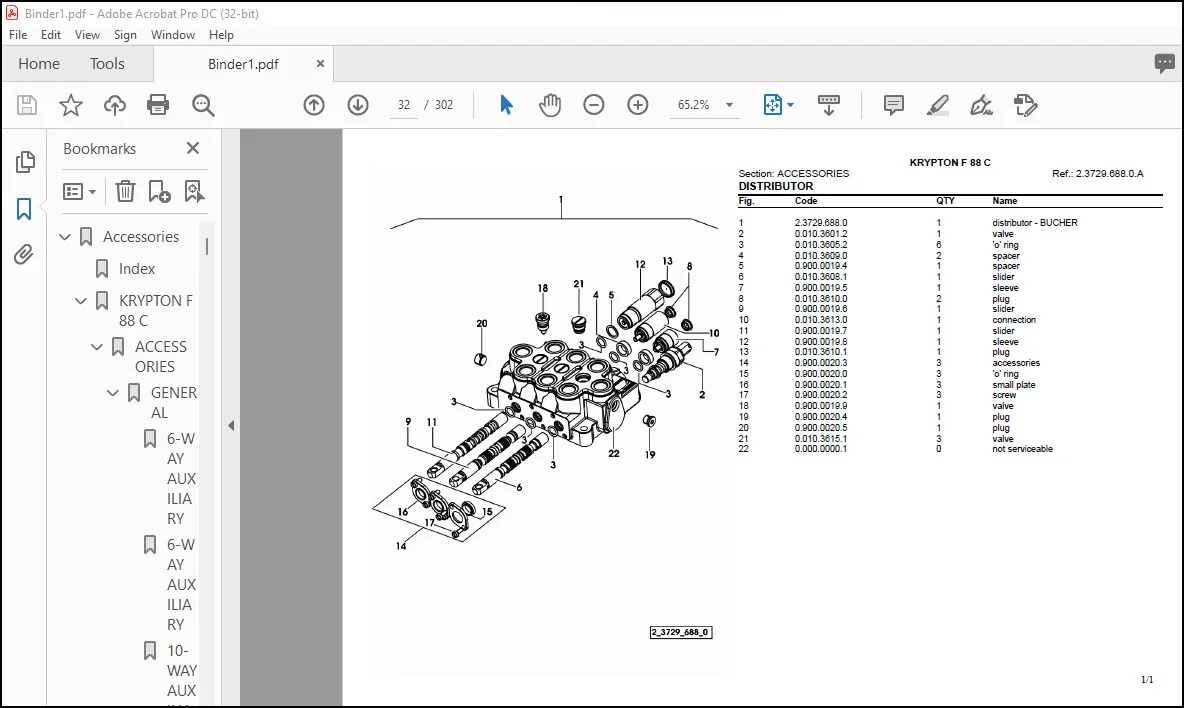Click the page number field showing 32
The width and height of the screenshot is (1184, 708).
(x=404, y=105)
